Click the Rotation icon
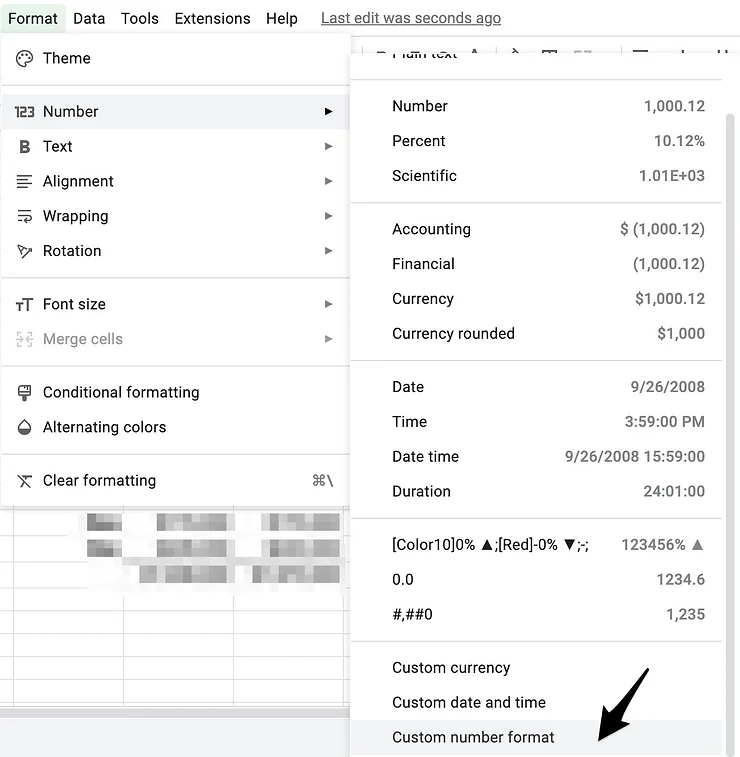 tap(25, 252)
